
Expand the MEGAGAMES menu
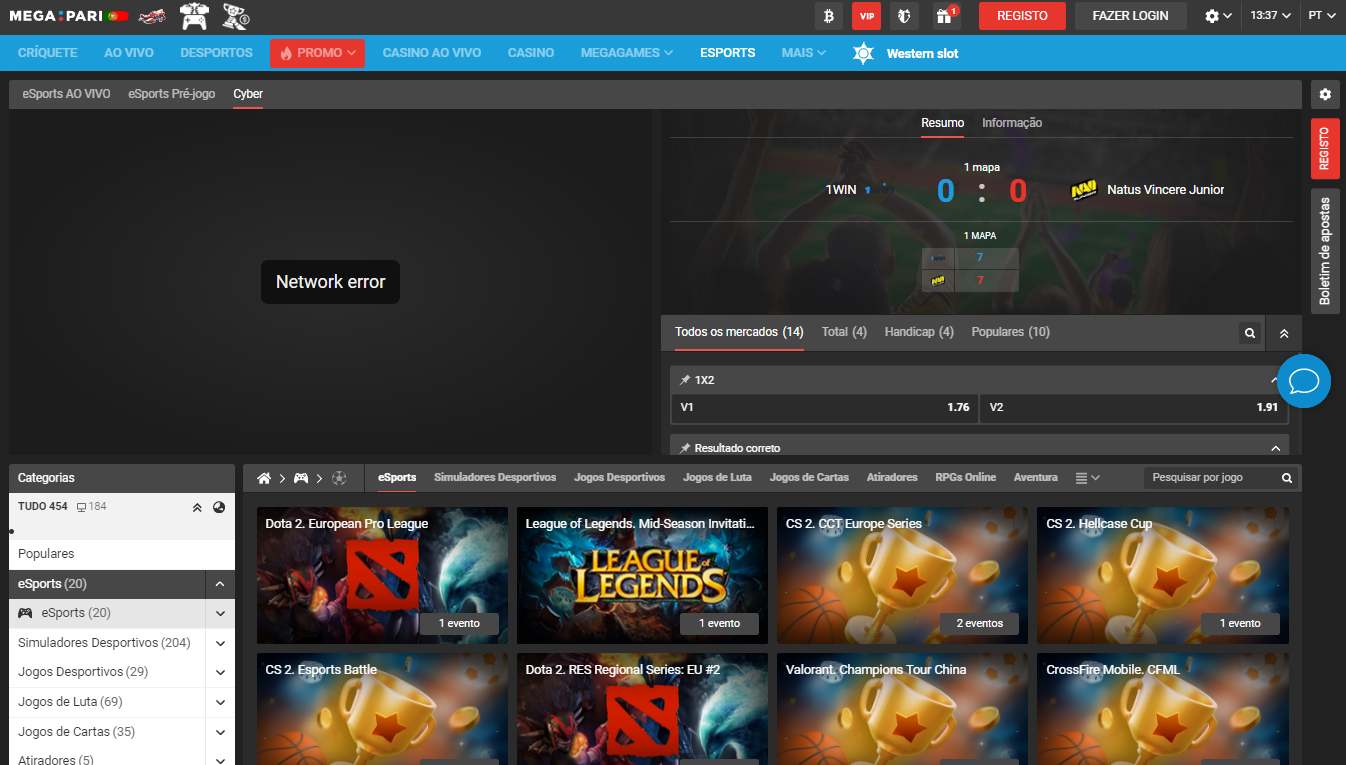[627, 53]
